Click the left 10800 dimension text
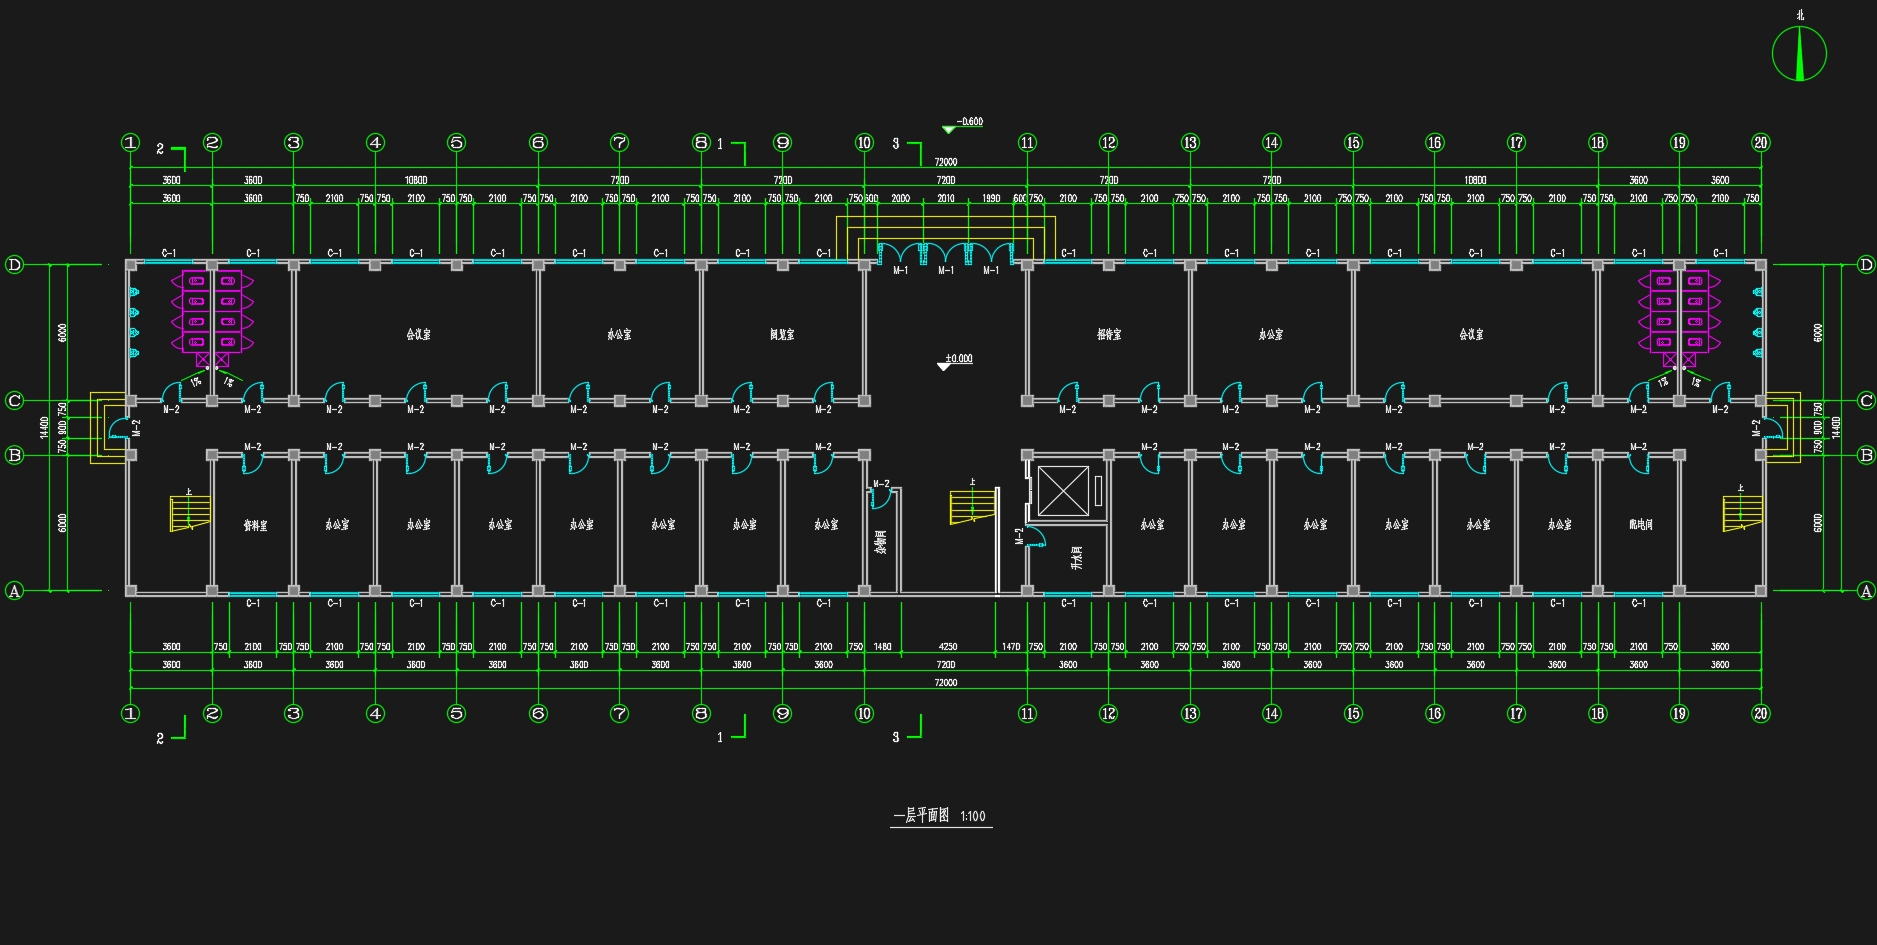Image resolution: width=1877 pixels, height=945 pixels. point(416,181)
